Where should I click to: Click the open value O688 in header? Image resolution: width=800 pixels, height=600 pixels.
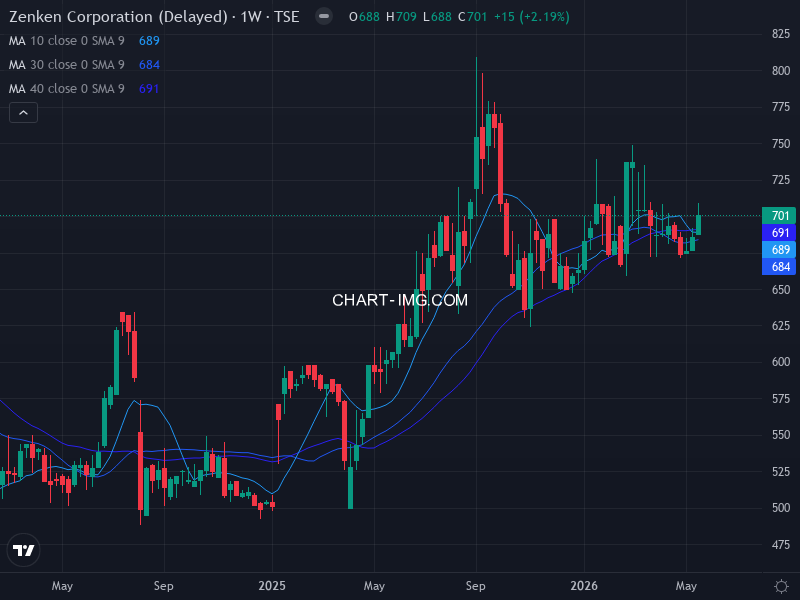[364, 17]
